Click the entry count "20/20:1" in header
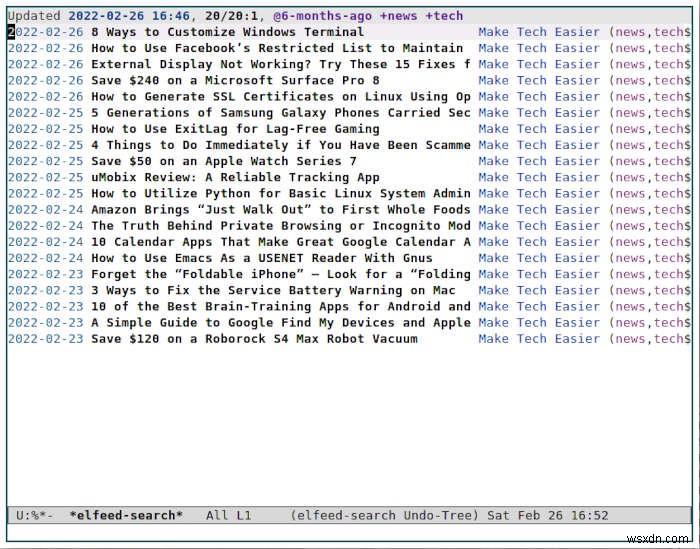The width and height of the screenshot is (700, 549). [x=232, y=16]
